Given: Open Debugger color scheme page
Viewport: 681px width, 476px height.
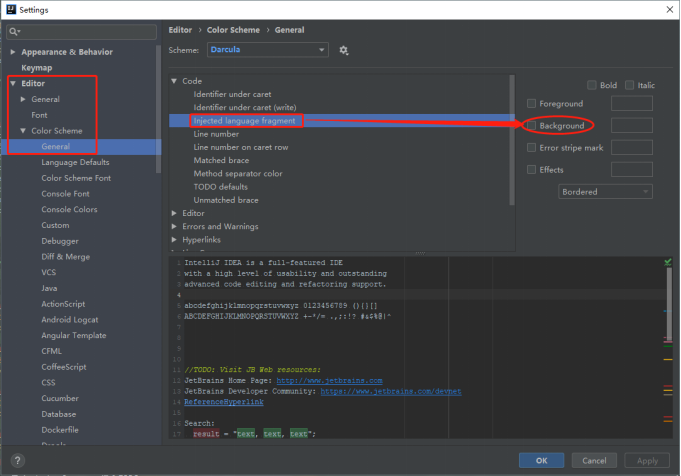Looking at the screenshot, I should tap(60, 241).
